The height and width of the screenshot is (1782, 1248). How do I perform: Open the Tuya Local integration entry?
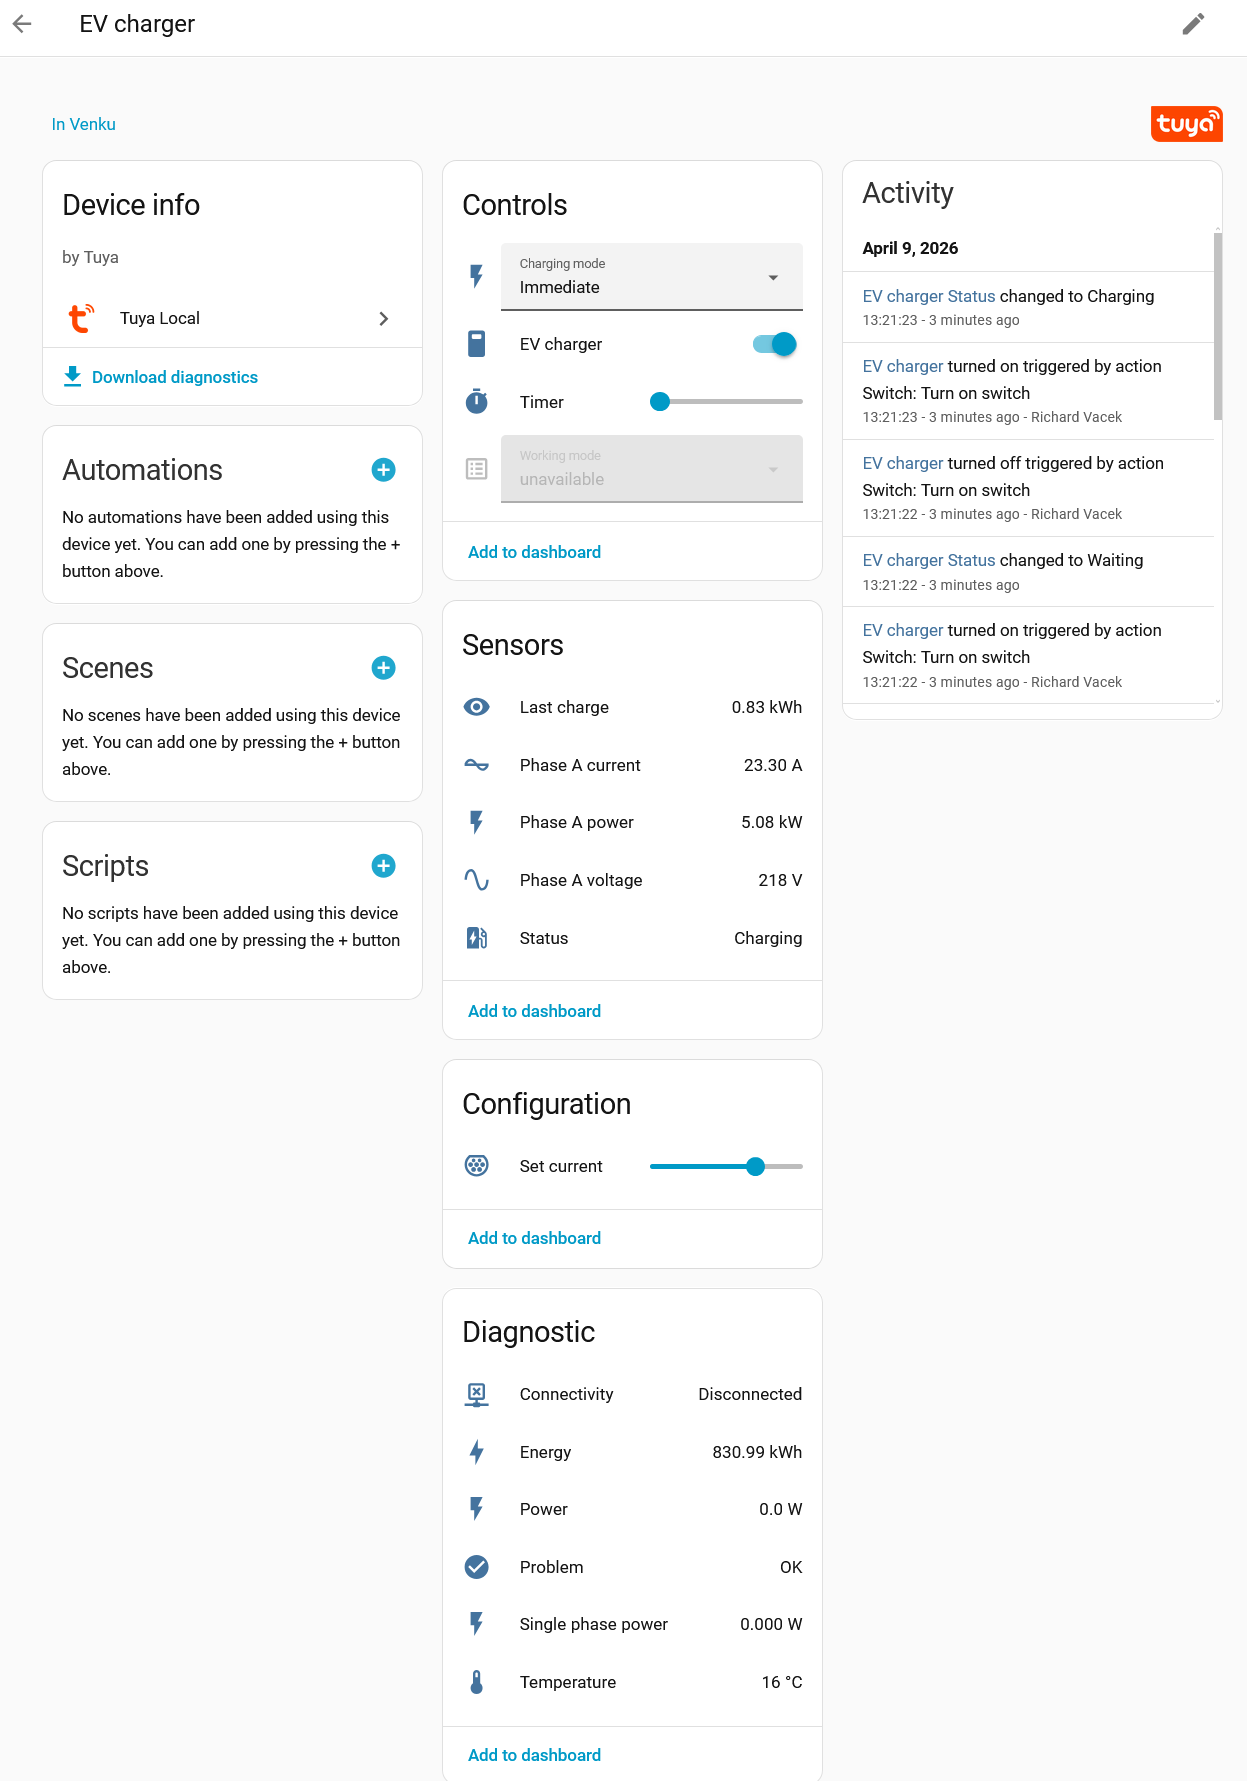232,318
